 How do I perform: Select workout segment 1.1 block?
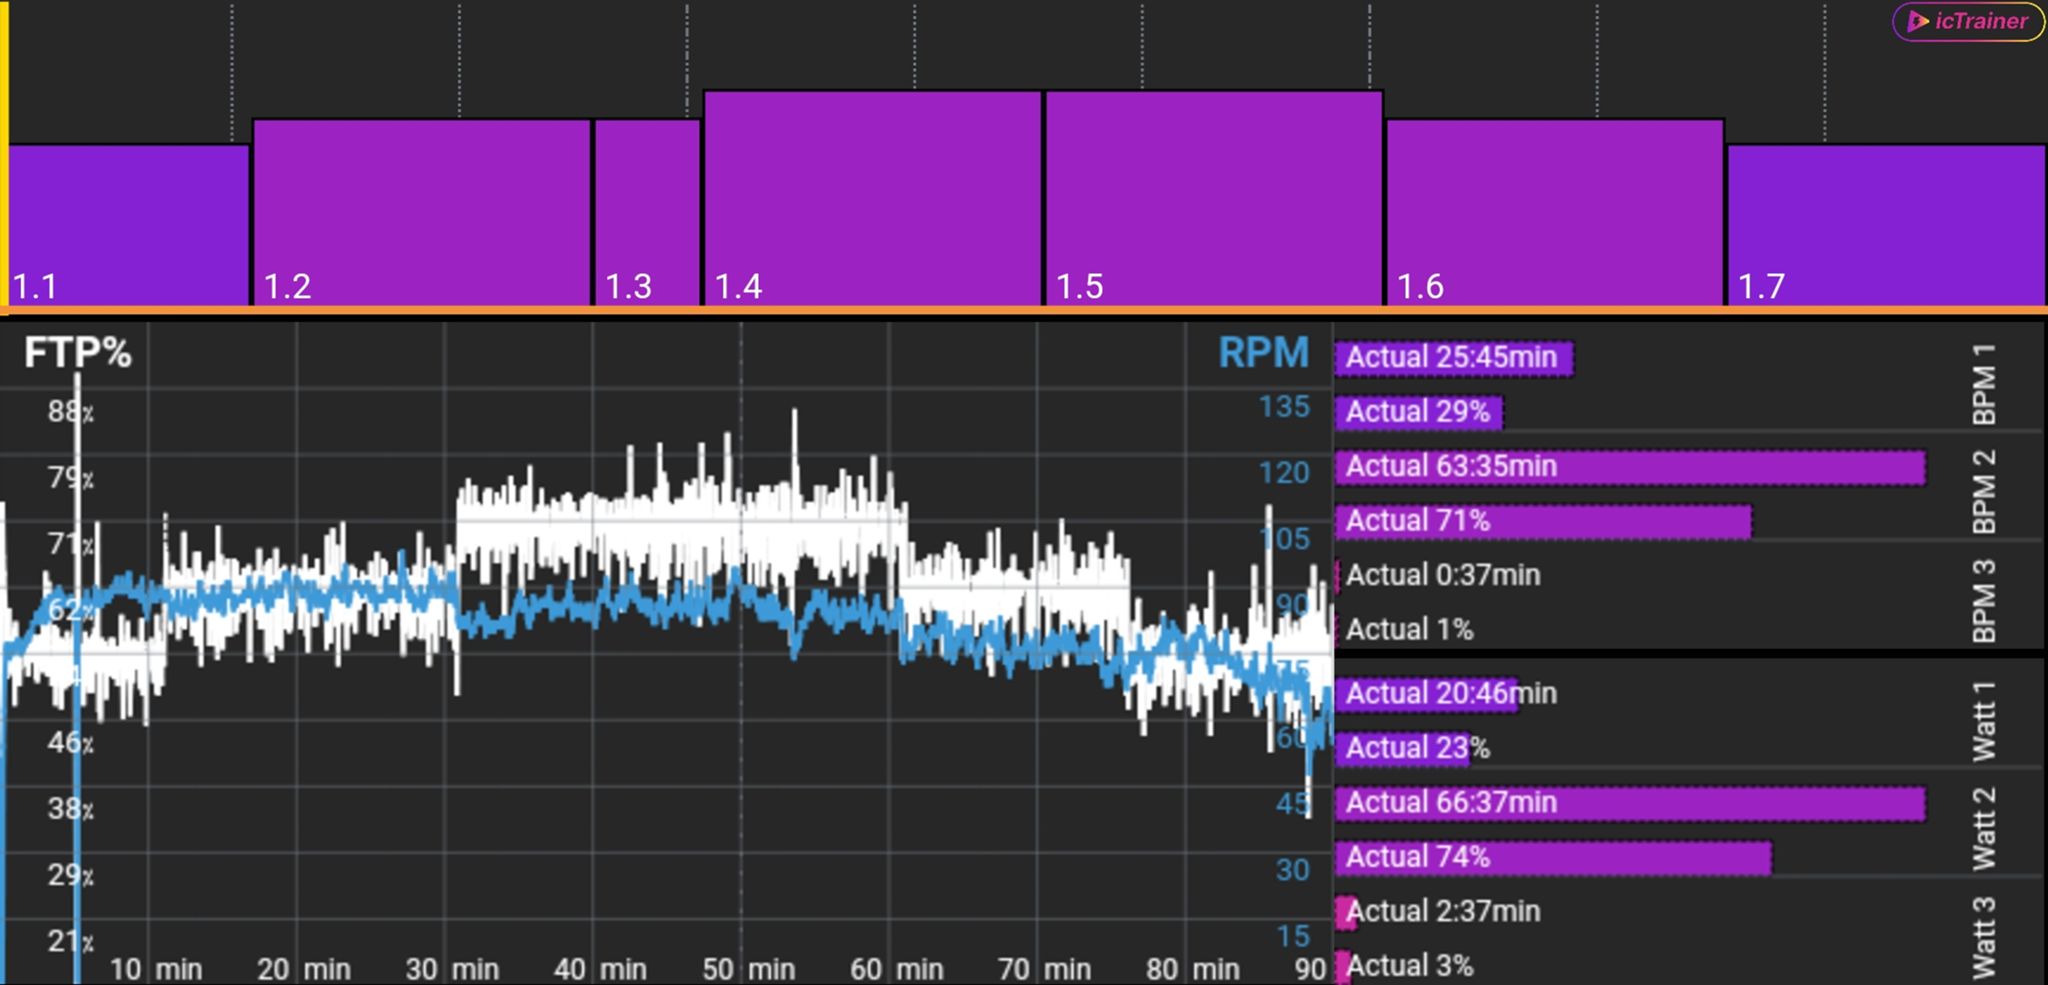click(x=128, y=225)
